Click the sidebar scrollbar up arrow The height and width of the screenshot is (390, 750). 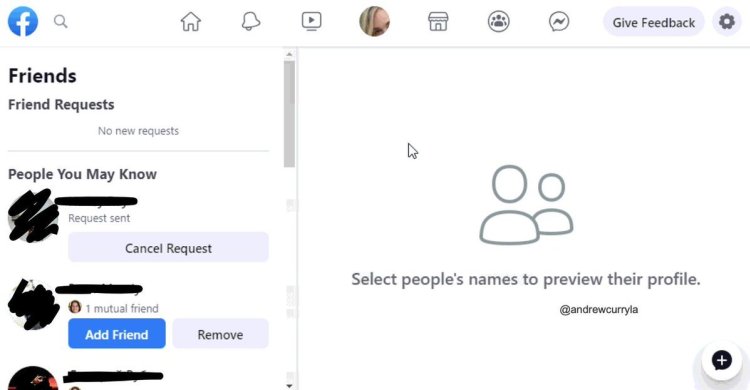pyautogui.click(x=289, y=54)
